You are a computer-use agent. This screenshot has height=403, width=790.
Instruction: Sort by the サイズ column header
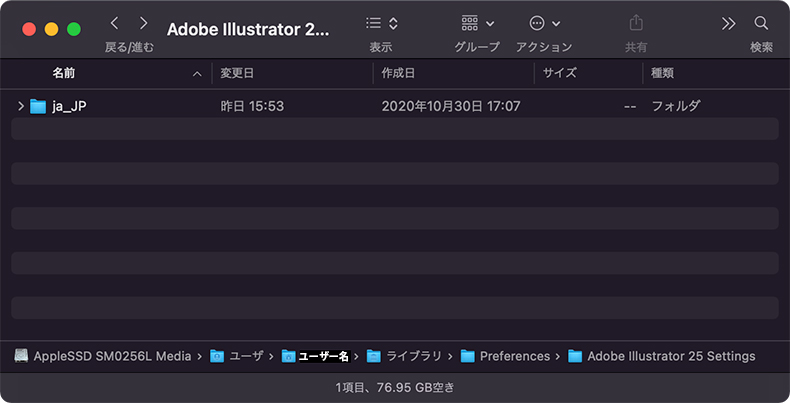pyautogui.click(x=559, y=73)
